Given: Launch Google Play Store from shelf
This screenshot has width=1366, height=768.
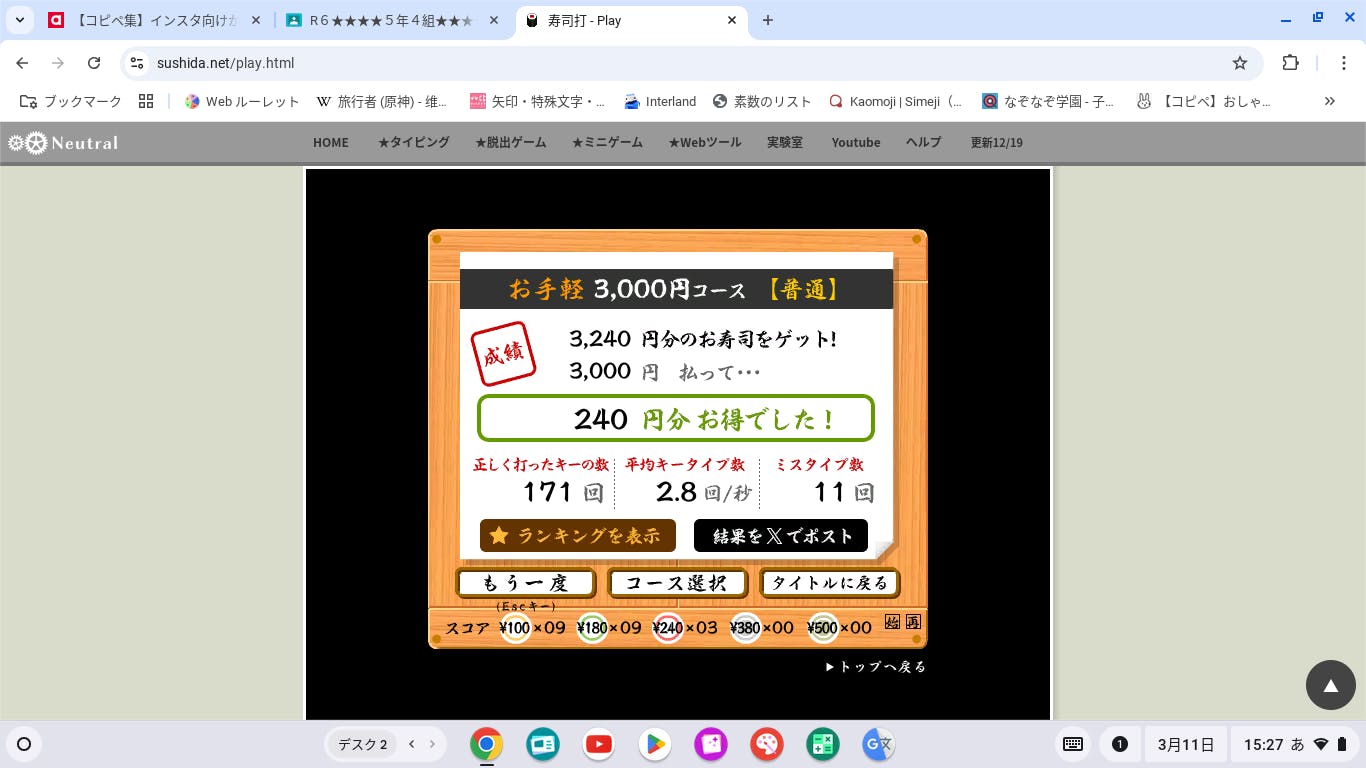Looking at the screenshot, I should point(655,744).
